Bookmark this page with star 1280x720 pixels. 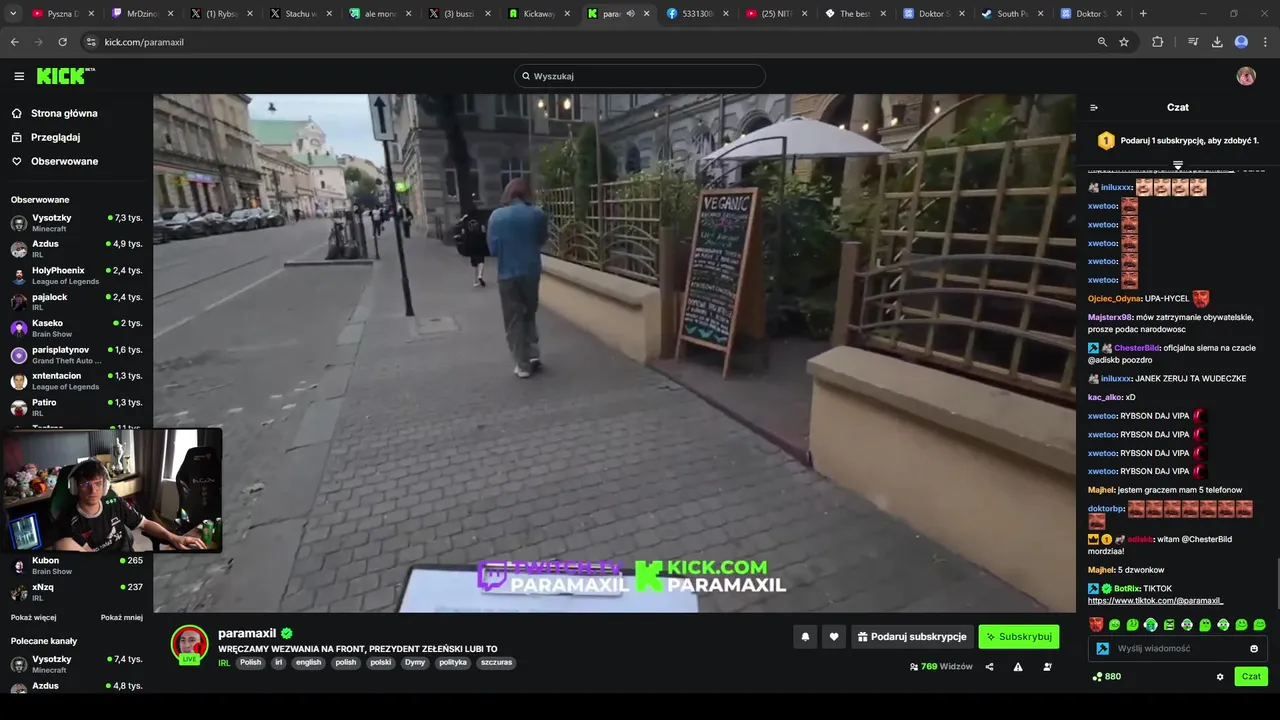[x=1124, y=42]
